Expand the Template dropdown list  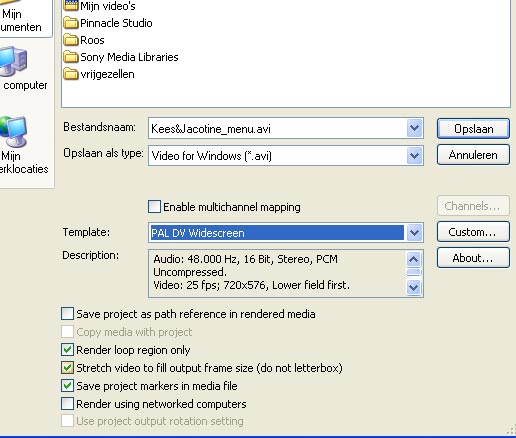(414, 232)
